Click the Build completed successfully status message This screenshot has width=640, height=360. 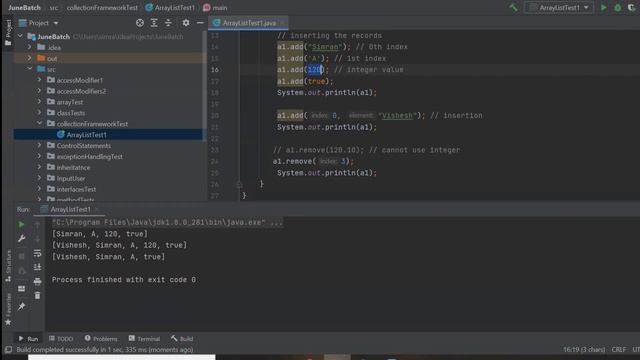(x=105, y=350)
